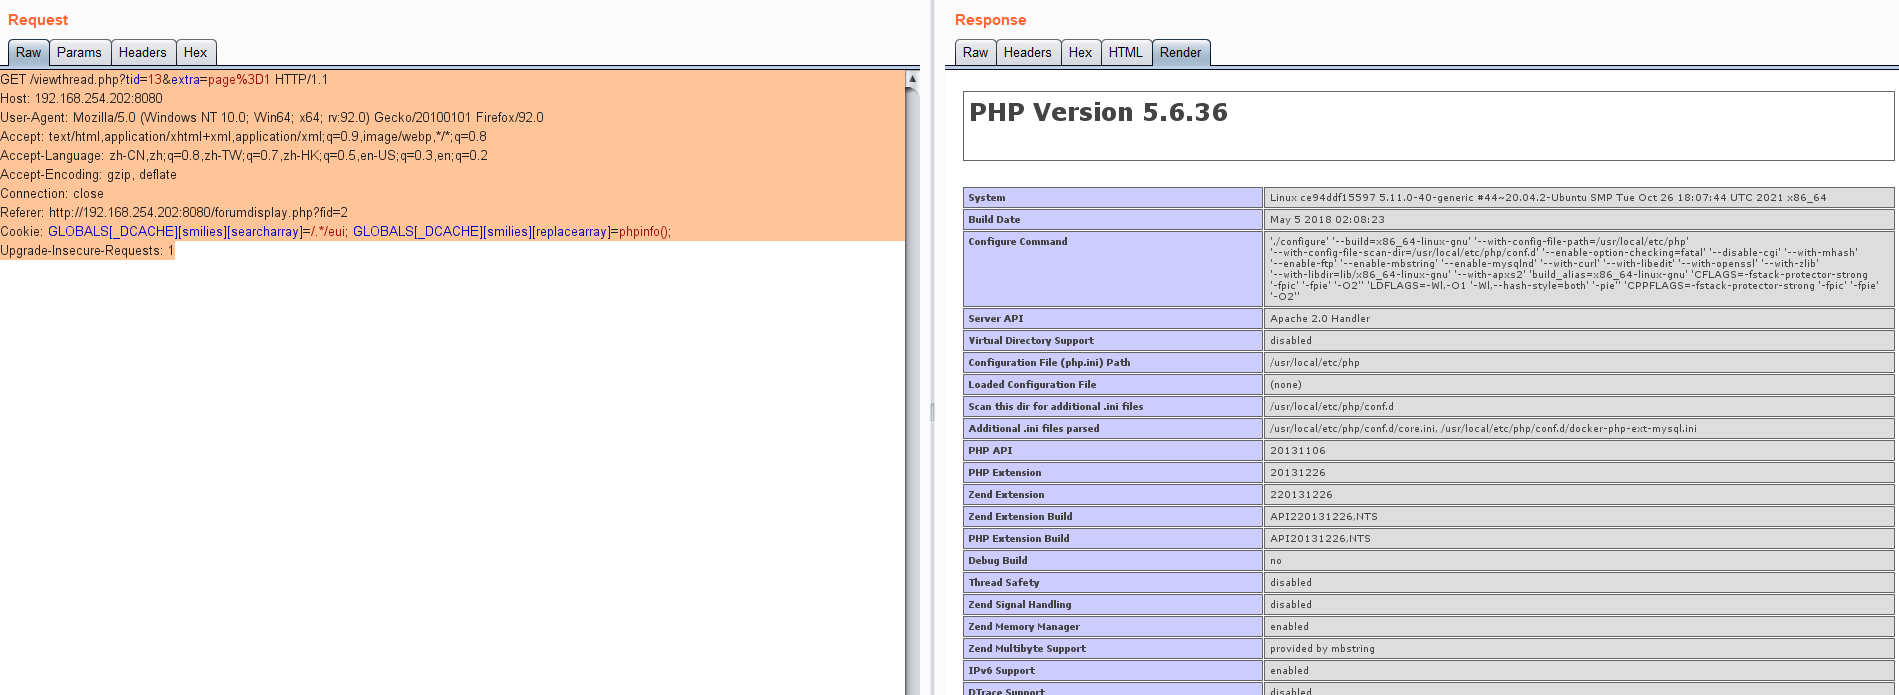The width and height of the screenshot is (1899, 695).
Task: Click the Build Date value May 5 2018
Action: tap(1327, 220)
